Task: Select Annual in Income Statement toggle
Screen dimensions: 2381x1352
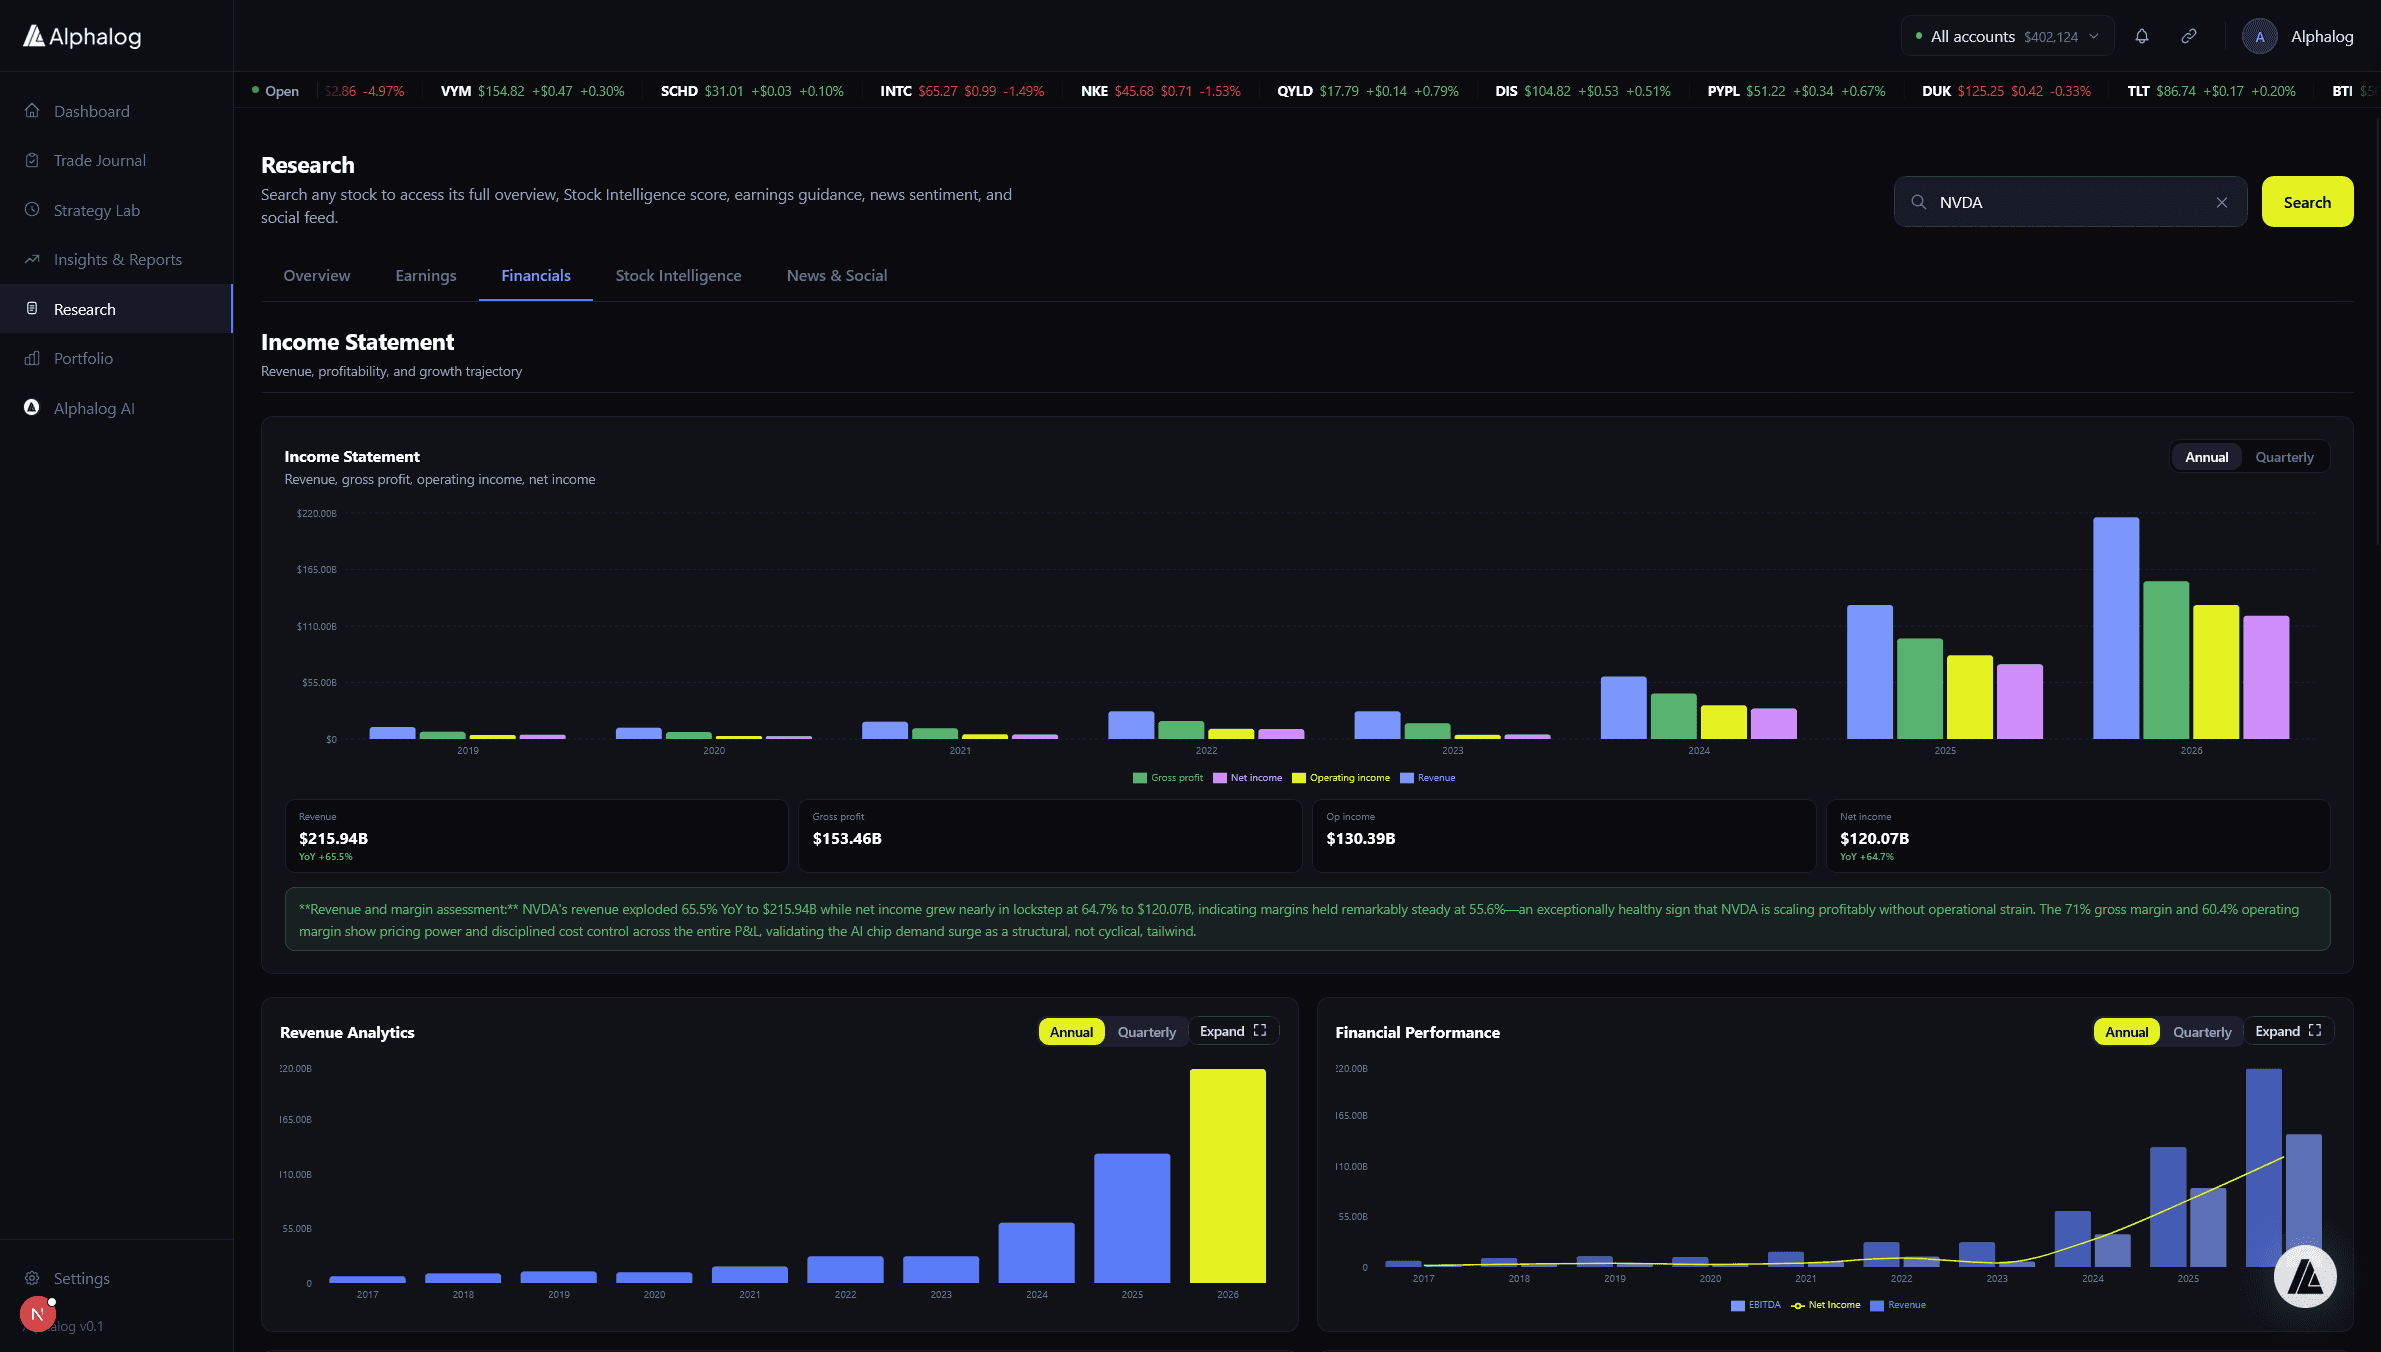Action: pos(2206,457)
